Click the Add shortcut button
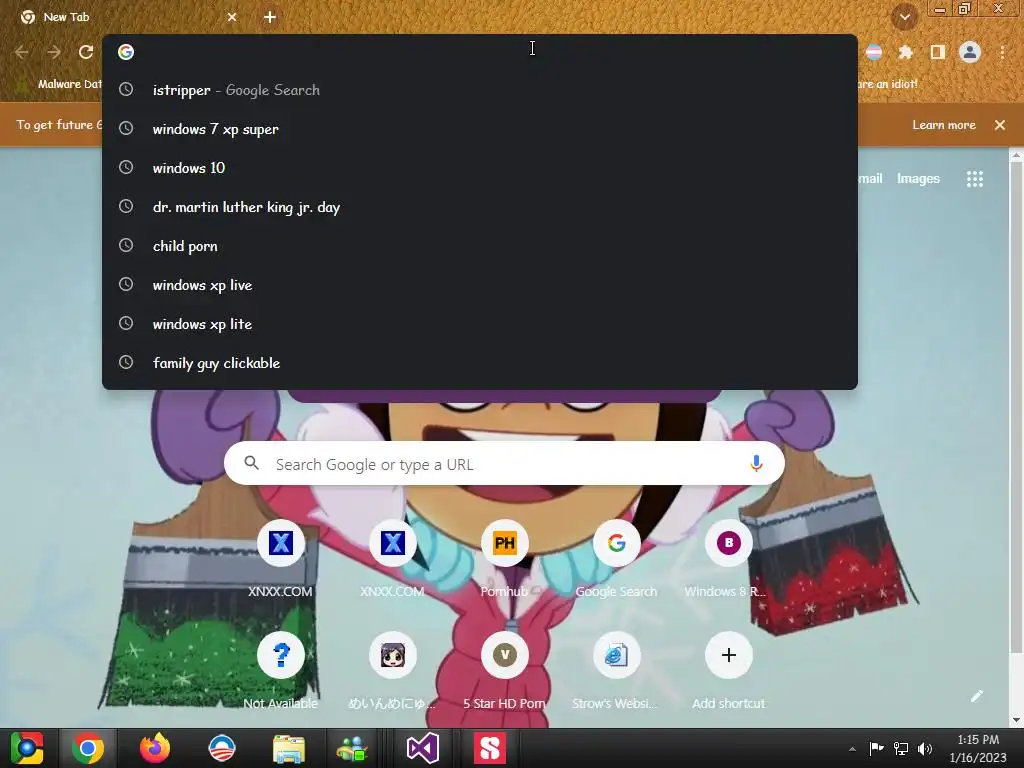This screenshot has width=1024, height=768. [728, 670]
